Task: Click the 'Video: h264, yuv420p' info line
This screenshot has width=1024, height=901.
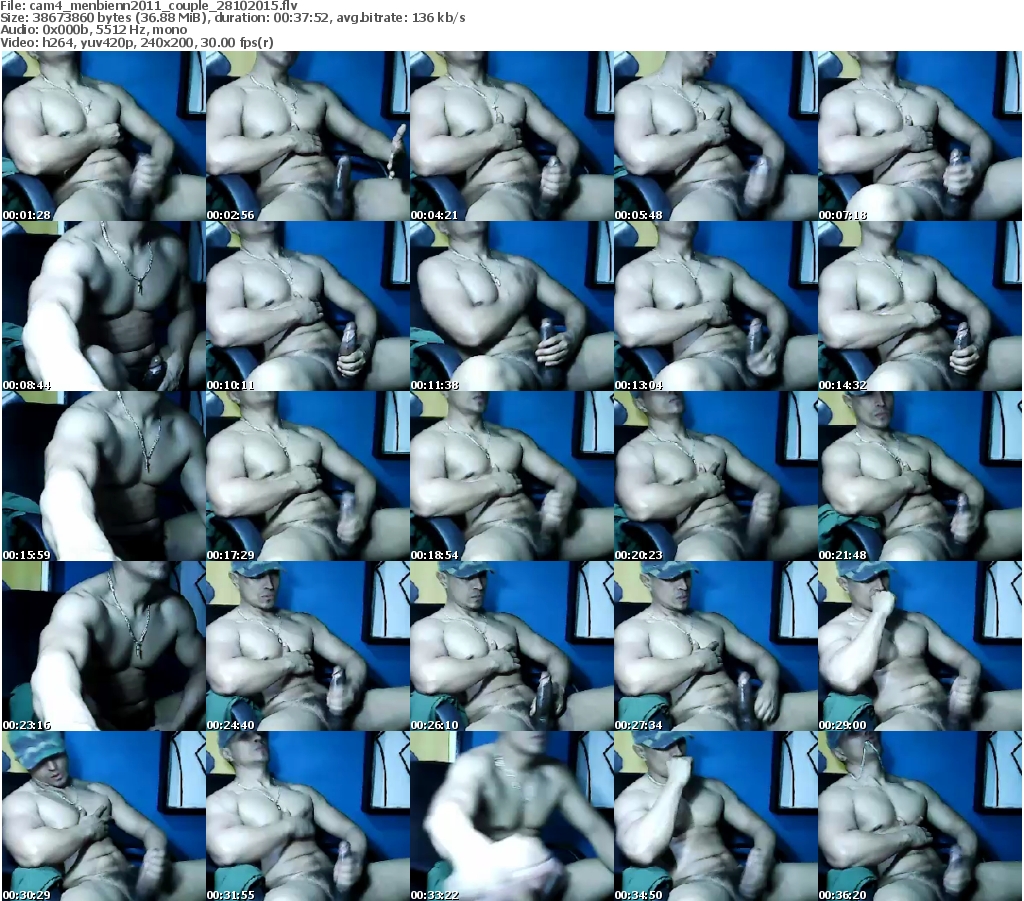Action: pos(137,42)
